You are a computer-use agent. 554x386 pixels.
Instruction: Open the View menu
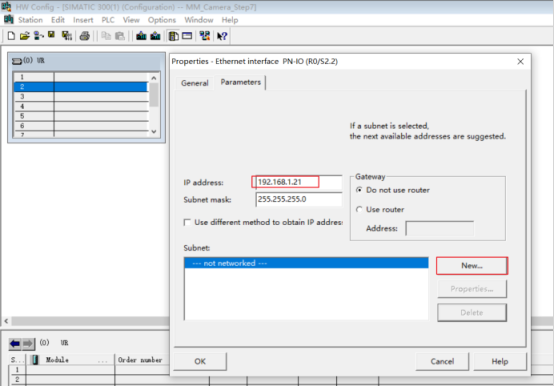tap(131, 20)
